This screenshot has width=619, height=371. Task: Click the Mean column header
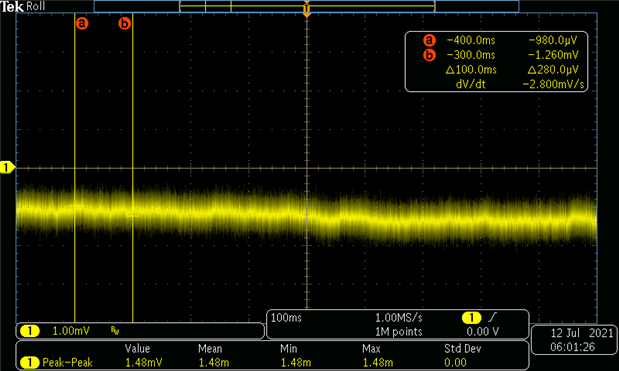click(x=210, y=349)
